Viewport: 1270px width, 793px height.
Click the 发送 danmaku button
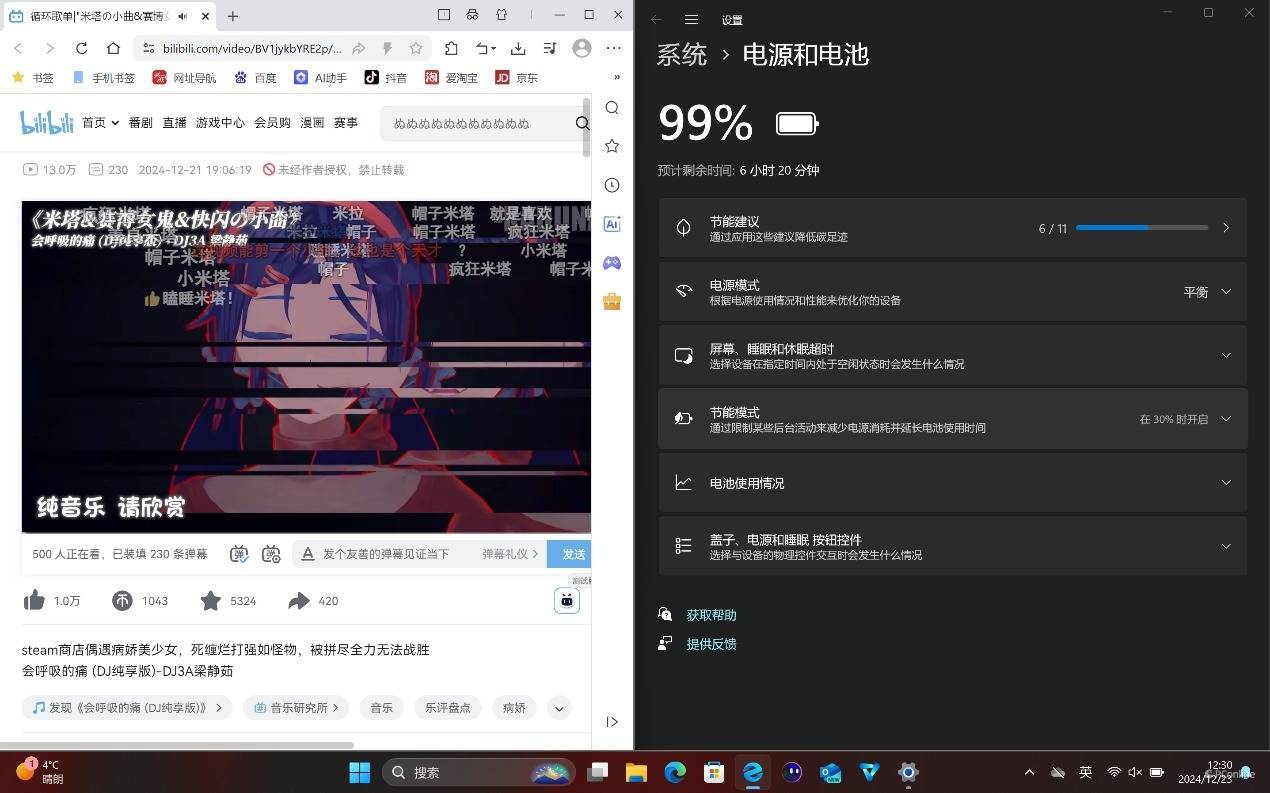tap(573, 554)
